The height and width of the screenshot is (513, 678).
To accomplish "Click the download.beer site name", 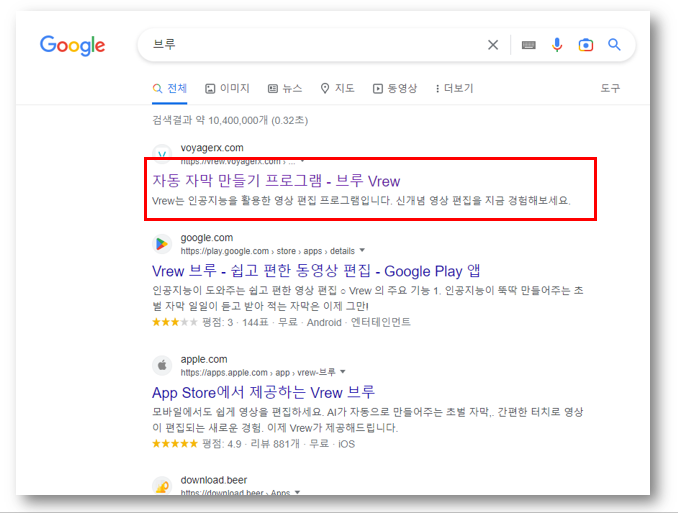I will click(x=214, y=480).
